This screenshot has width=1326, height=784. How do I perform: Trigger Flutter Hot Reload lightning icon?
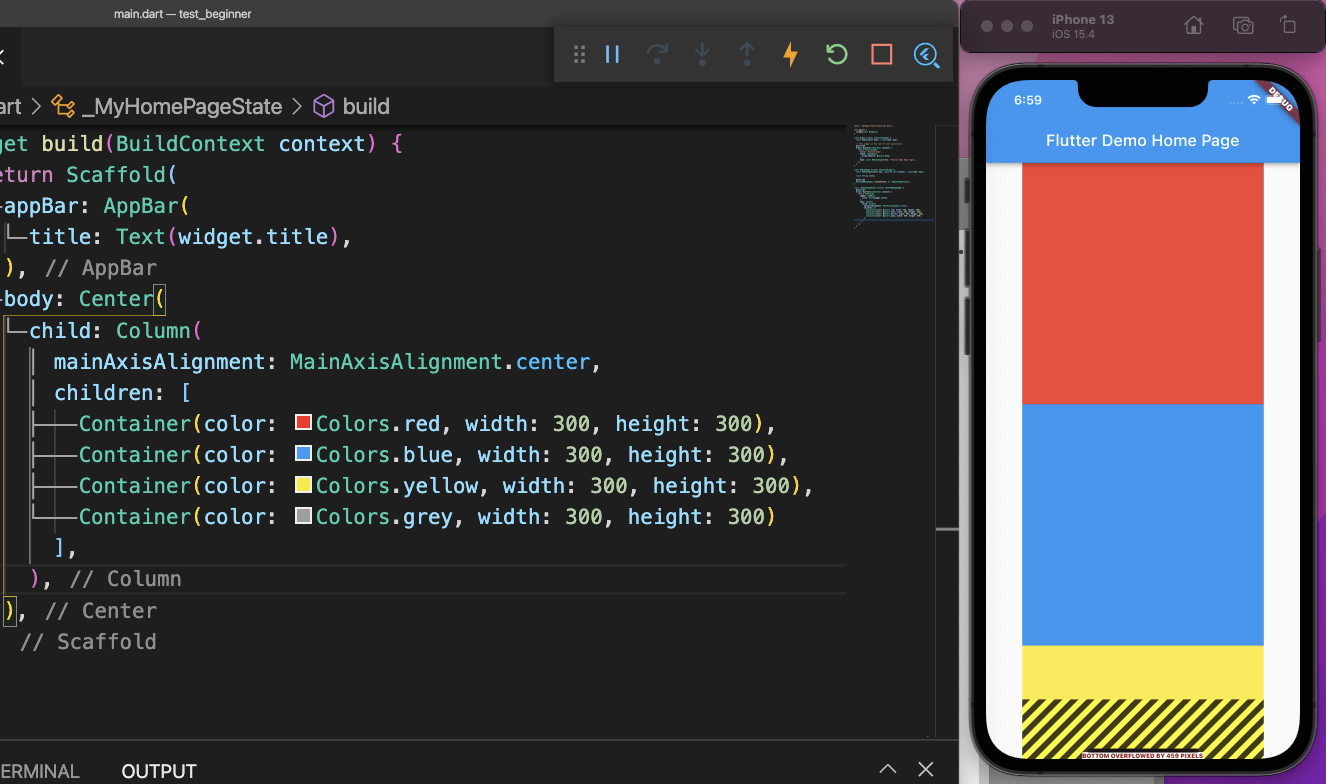coord(791,54)
